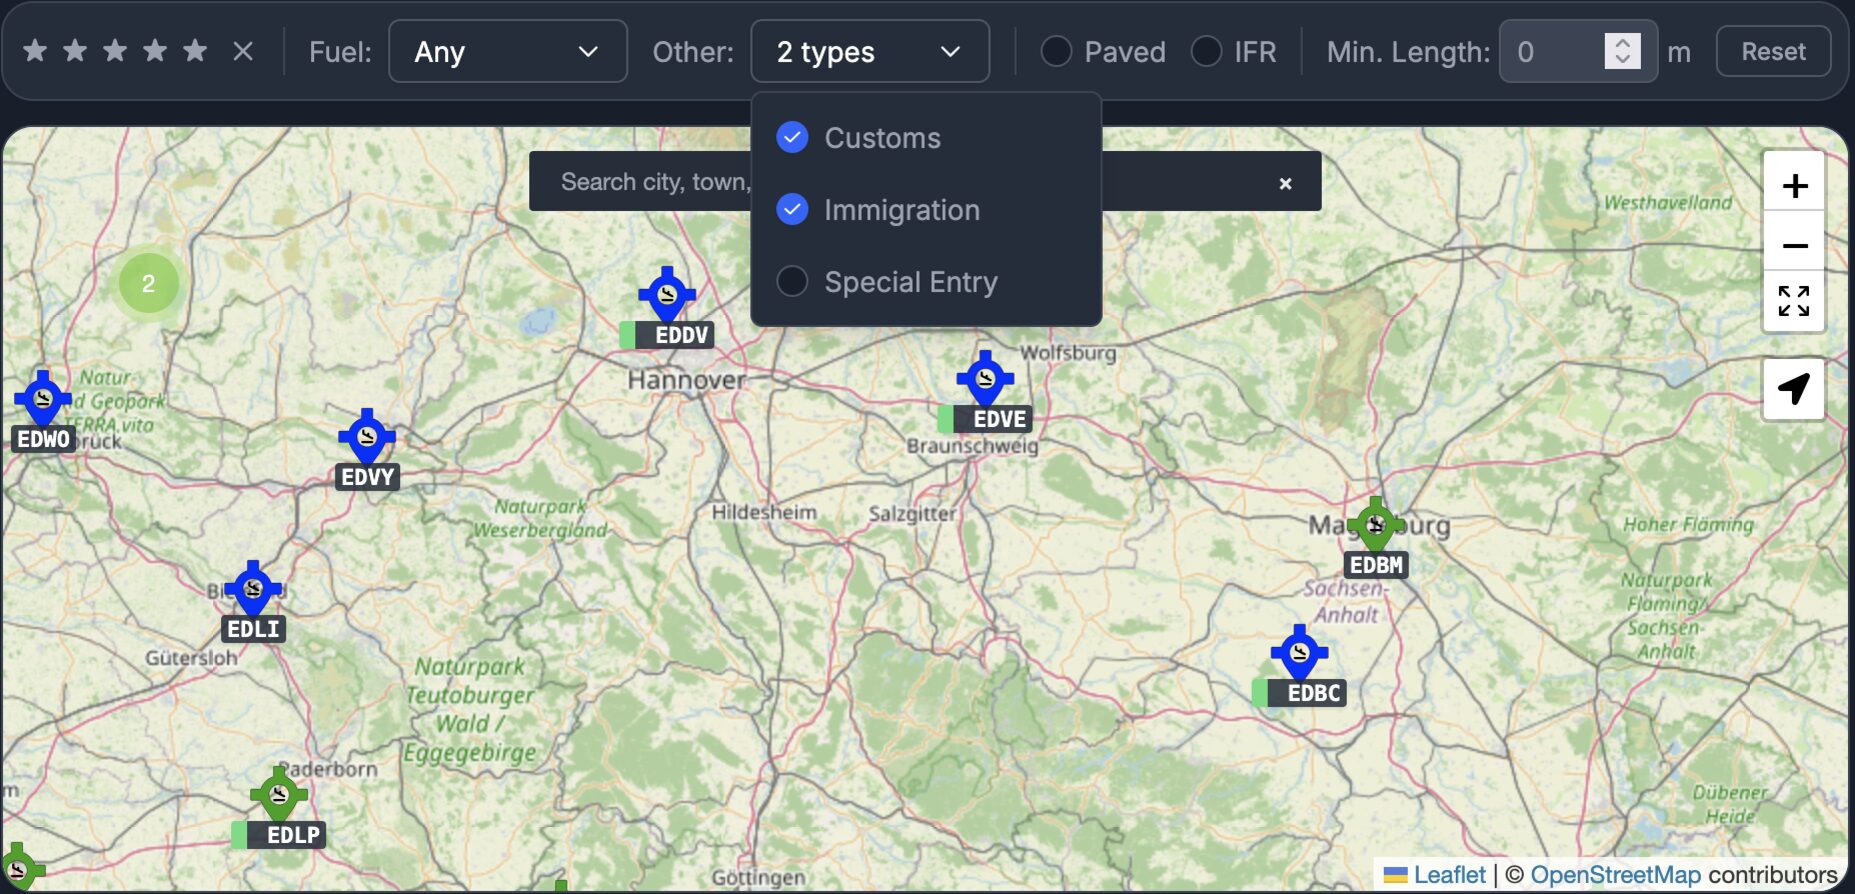Click the EDDV airport label
This screenshot has width=1855, height=894.
(x=667, y=335)
